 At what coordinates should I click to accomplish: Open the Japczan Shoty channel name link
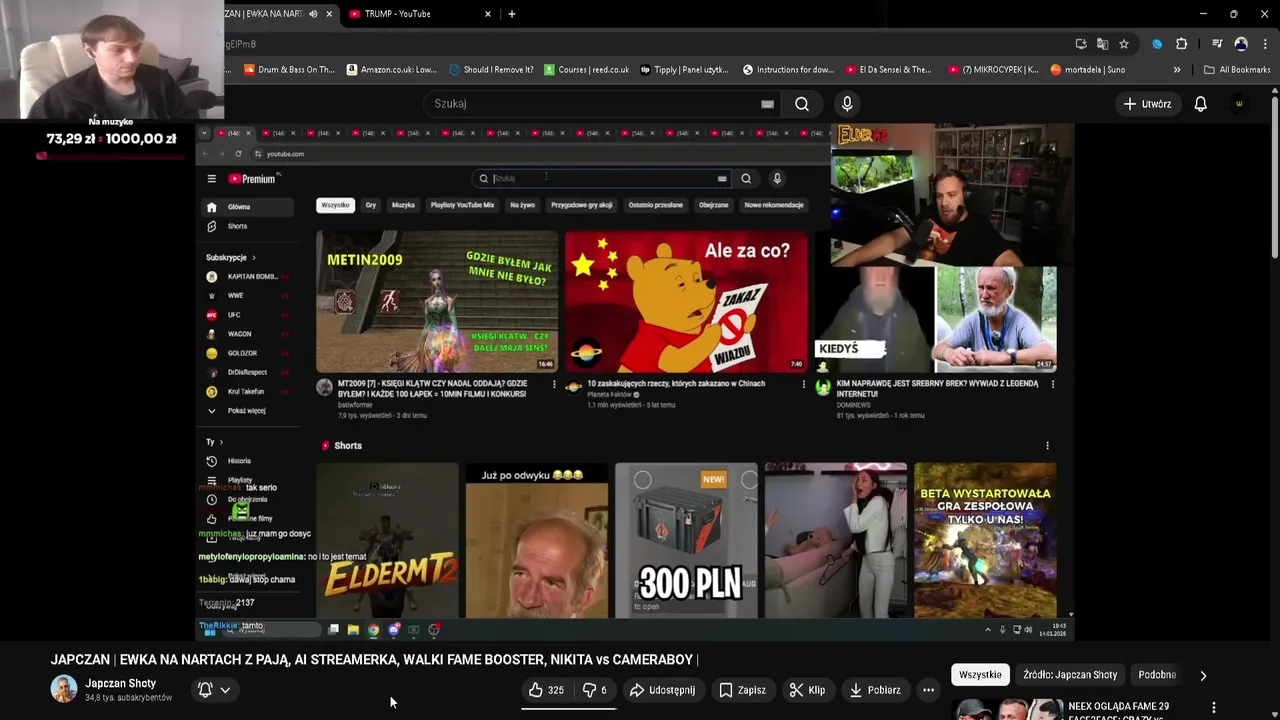click(x=121, y=683)
